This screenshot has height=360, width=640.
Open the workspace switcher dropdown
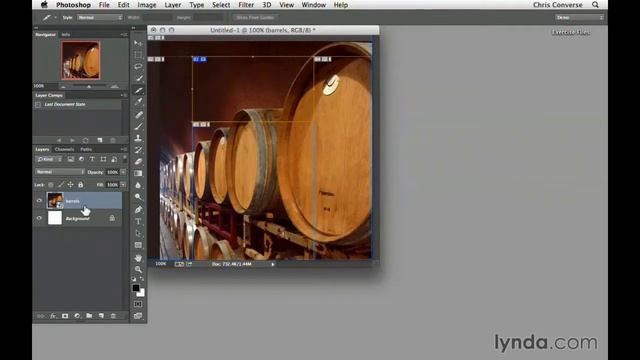[579, 18]
